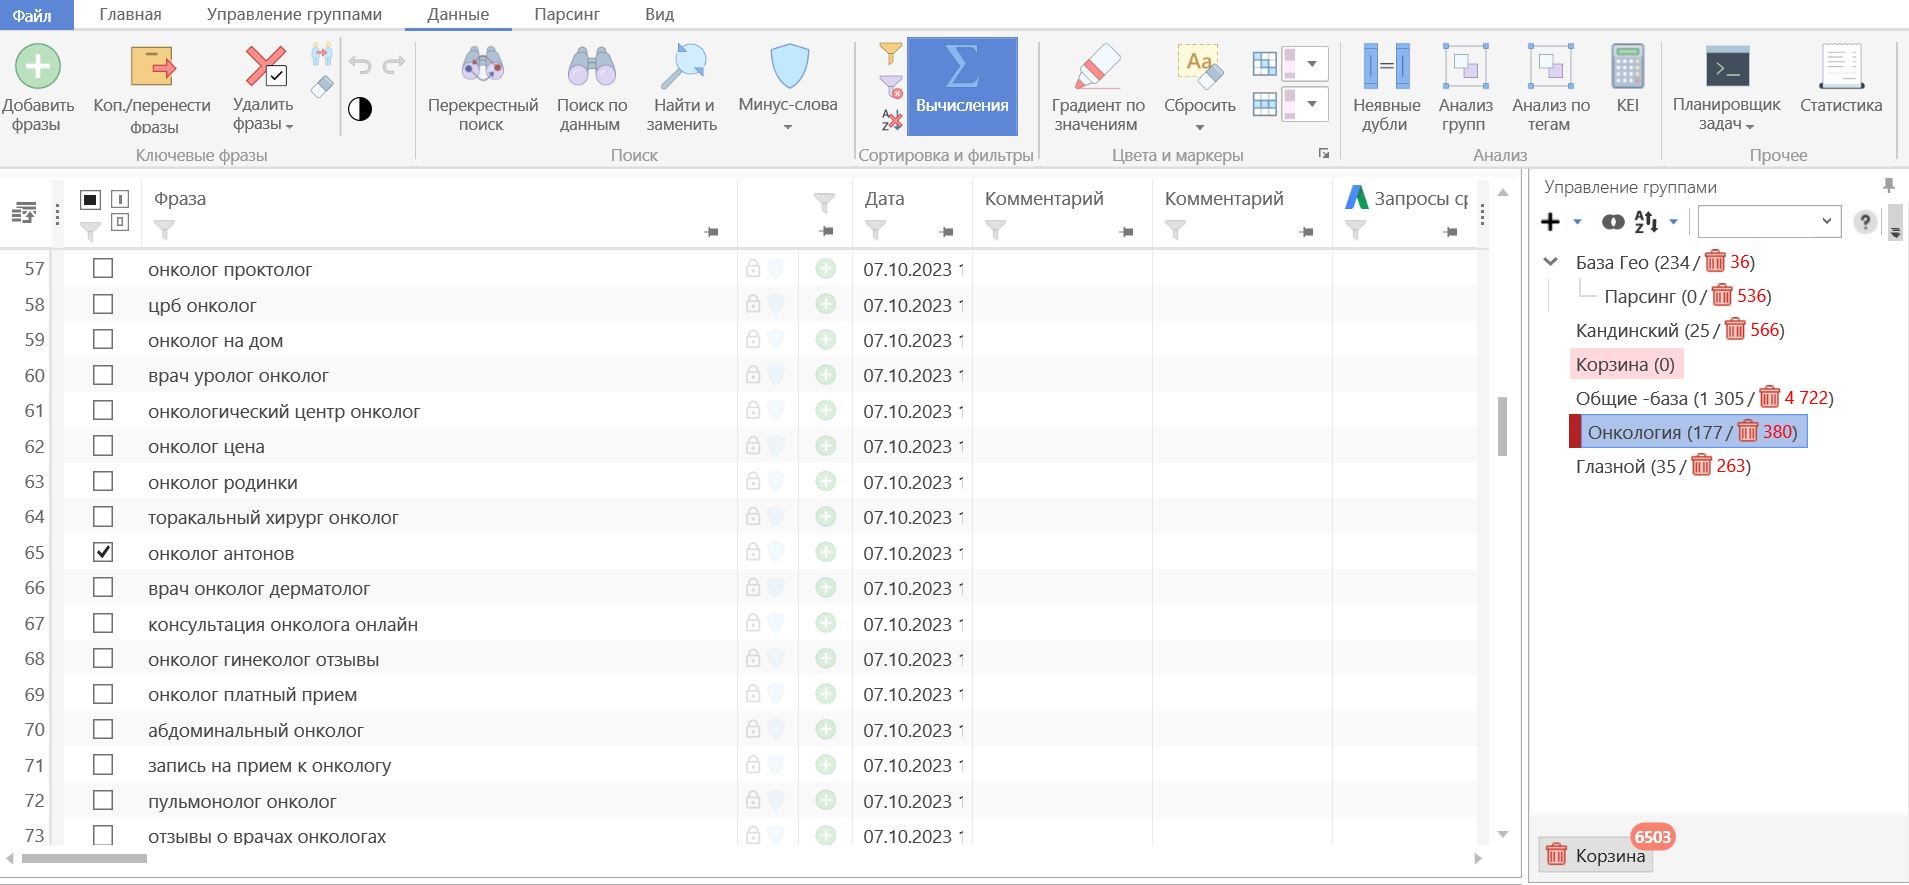Tick the checkbox for онколог цена
Screen dimensions: 1909x885
(x=103, y=445)
